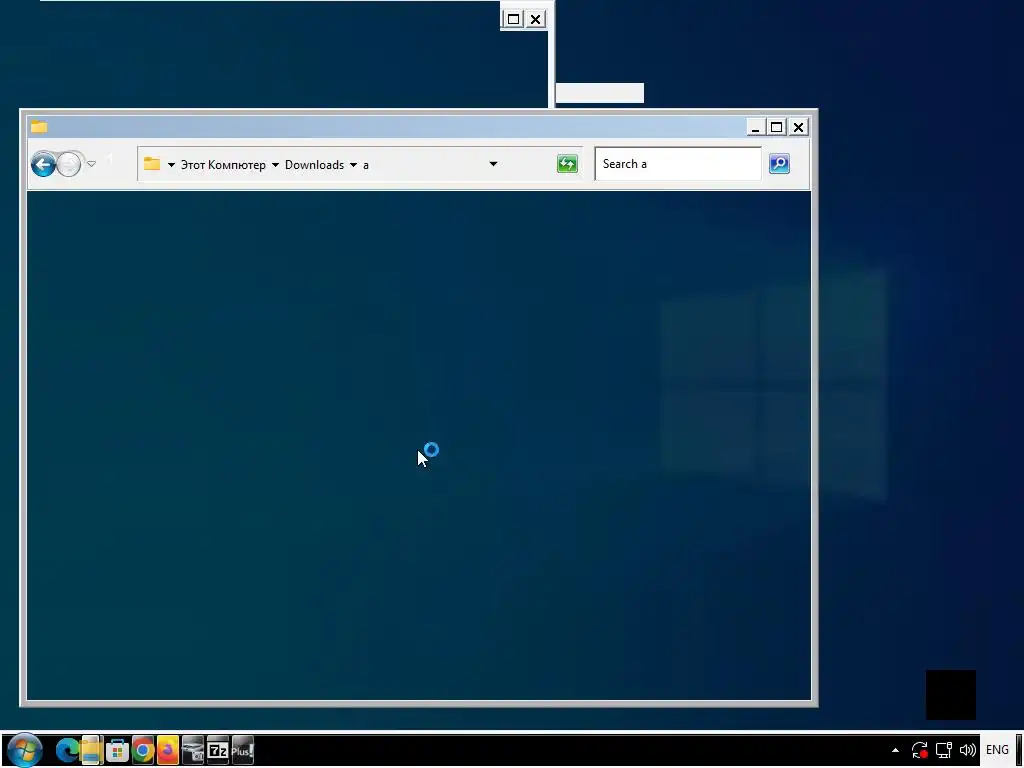Image resolution: width=1024 pixels, height=768 pixels.
Task: Expand the arrow before Этот Компютер
Action: tap(171, 165)
